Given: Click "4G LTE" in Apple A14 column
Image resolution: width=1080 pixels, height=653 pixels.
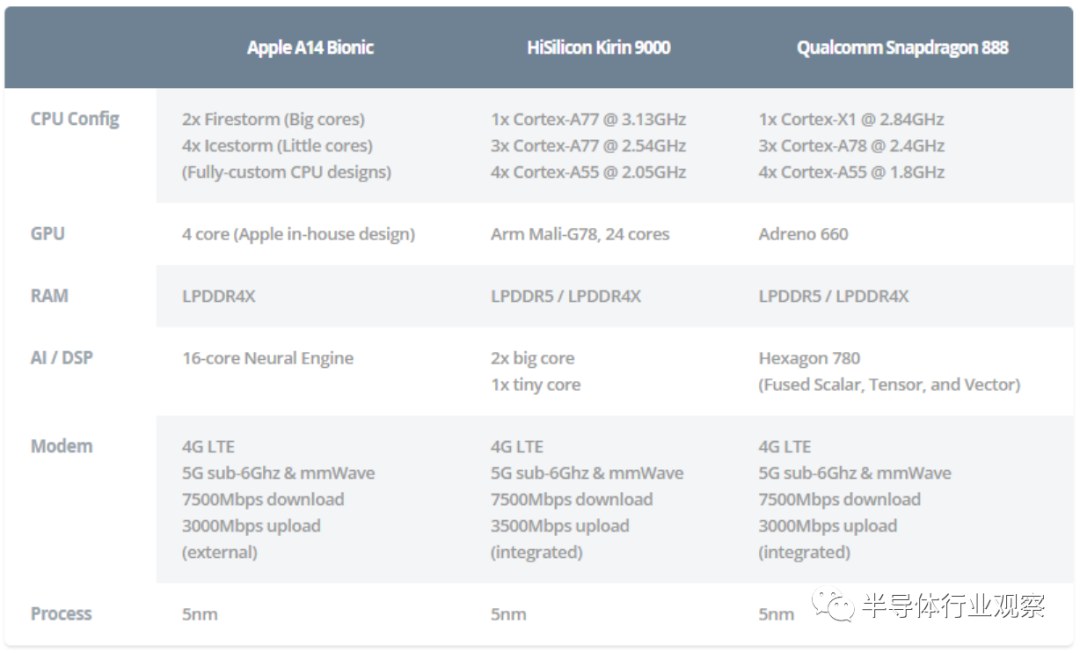Looking at the screenshot, I should pos(208,447).
